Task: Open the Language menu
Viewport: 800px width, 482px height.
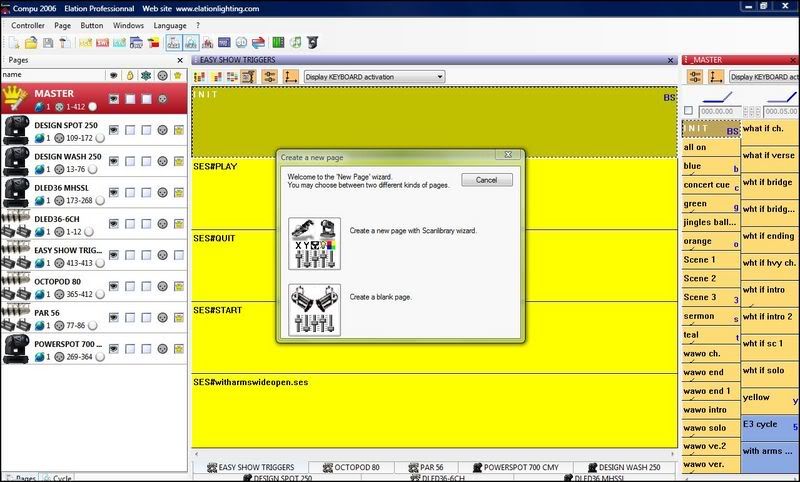Action: point(170,26)
